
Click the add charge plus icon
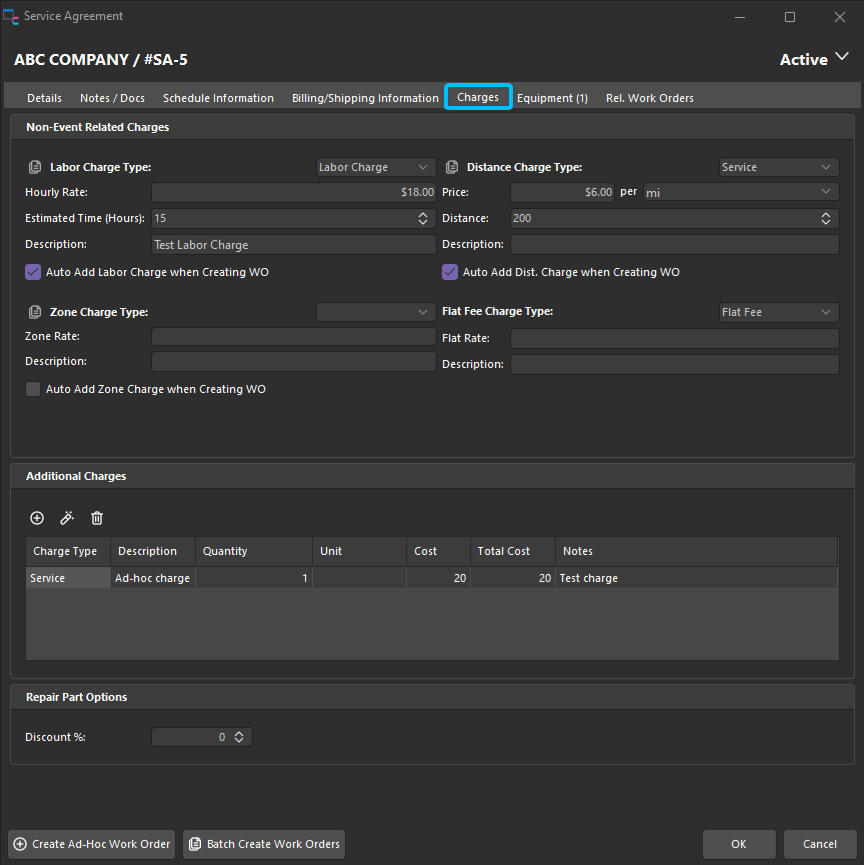tap(37, 518)
